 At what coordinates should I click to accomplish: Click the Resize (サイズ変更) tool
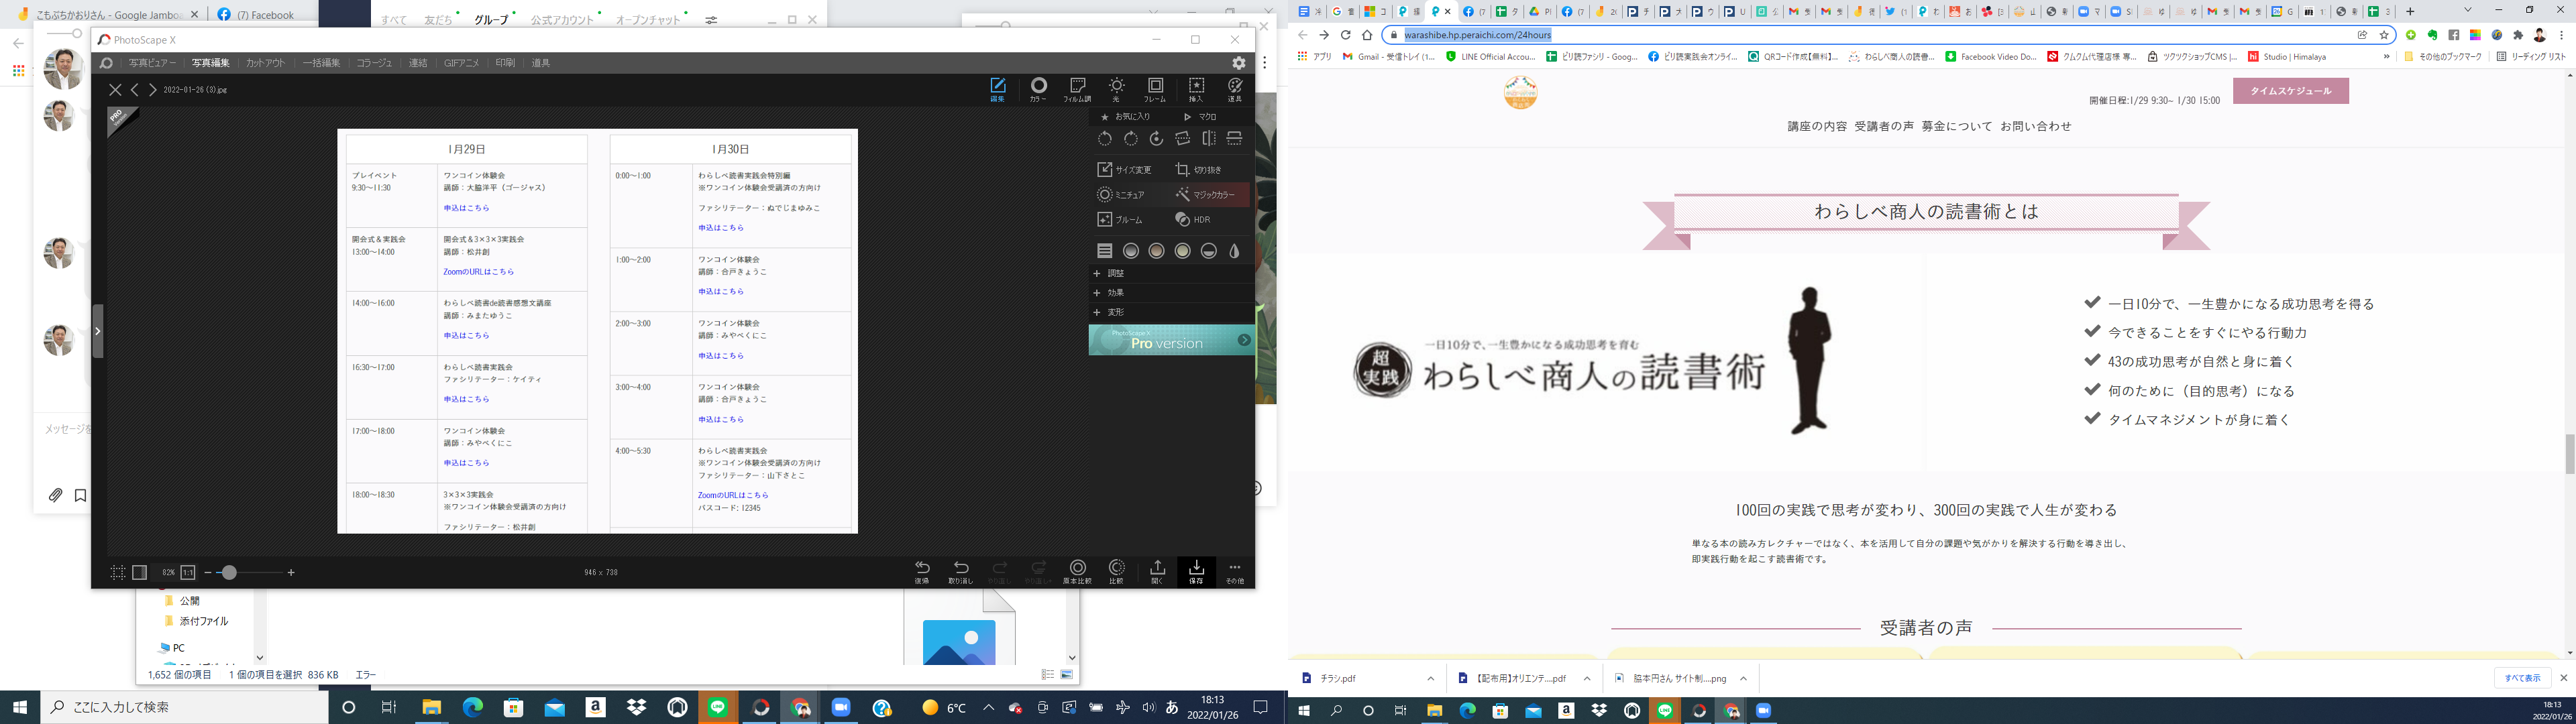(1125, 170)
